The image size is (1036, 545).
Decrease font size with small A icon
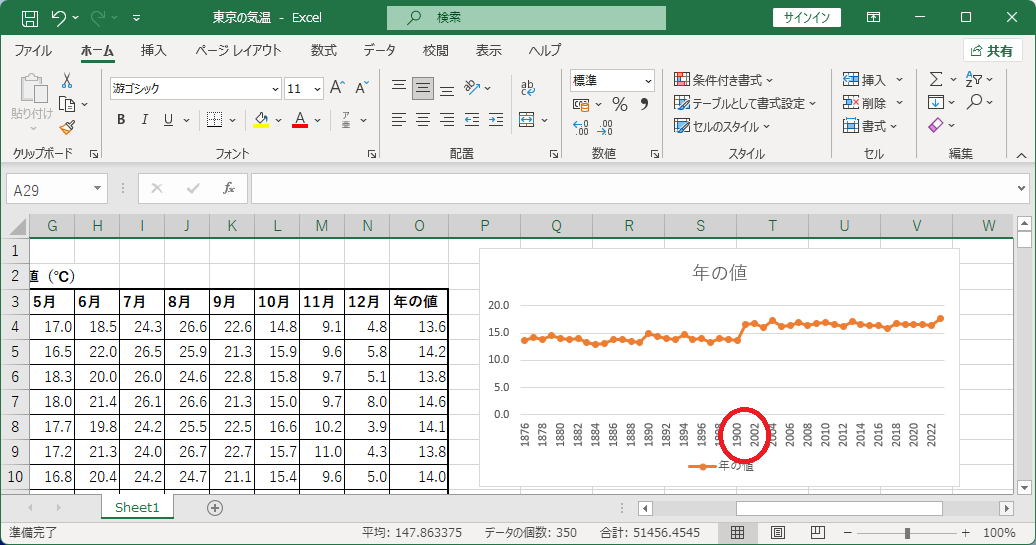361,88
